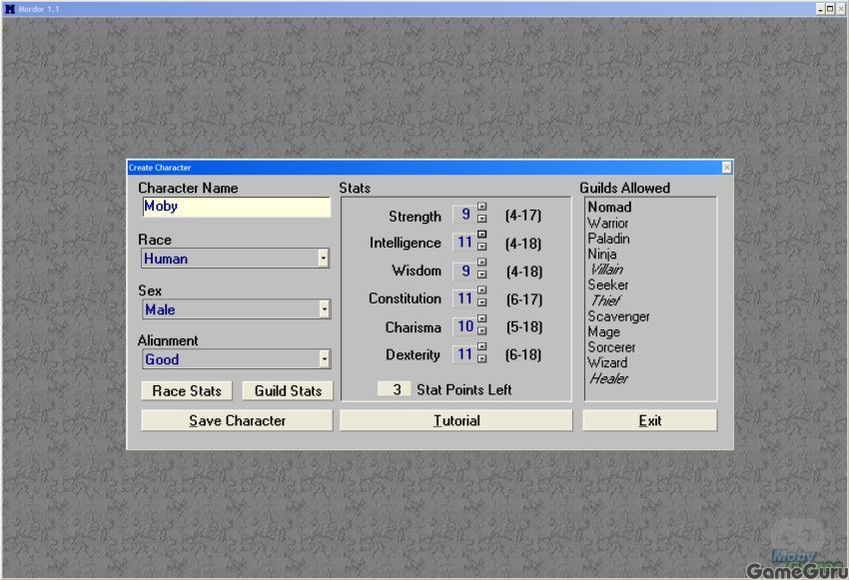This screenshot has width=849, height=580.
Task: Click the Mordor 1.1 title bar icon
Action: (x=10, y=9)
